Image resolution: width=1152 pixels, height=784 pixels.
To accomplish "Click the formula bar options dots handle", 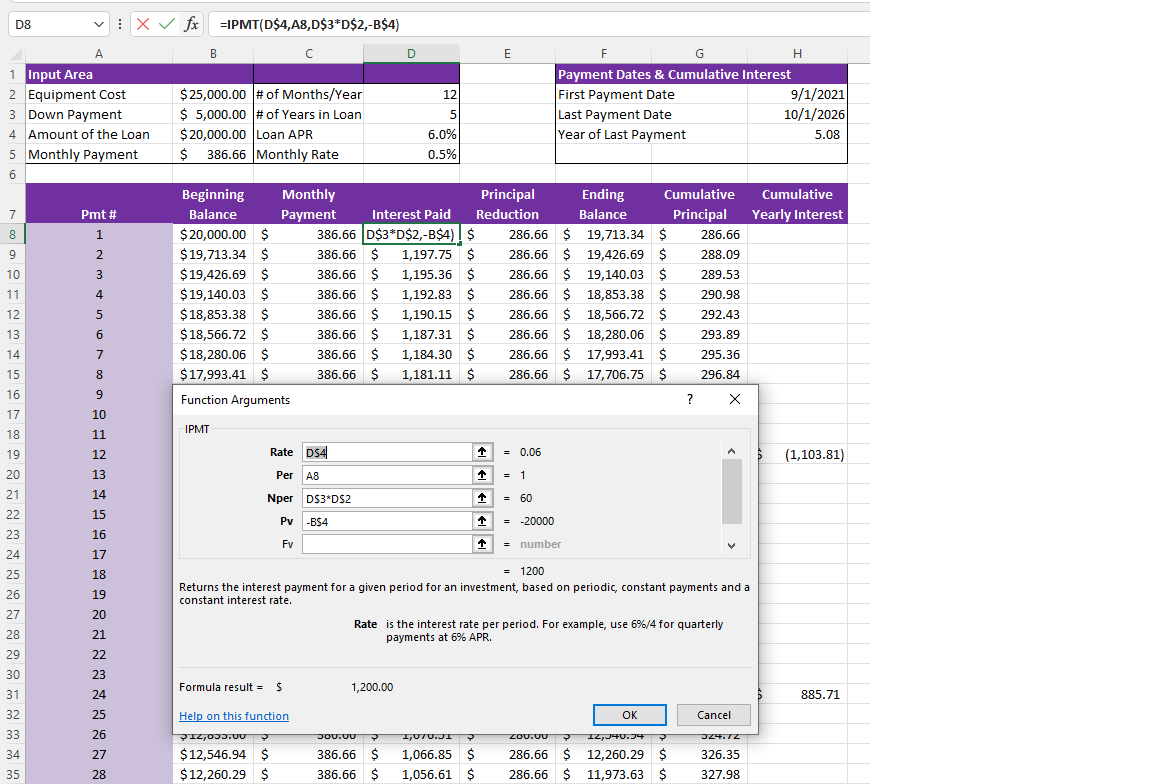I will click(x=120, y=24).
